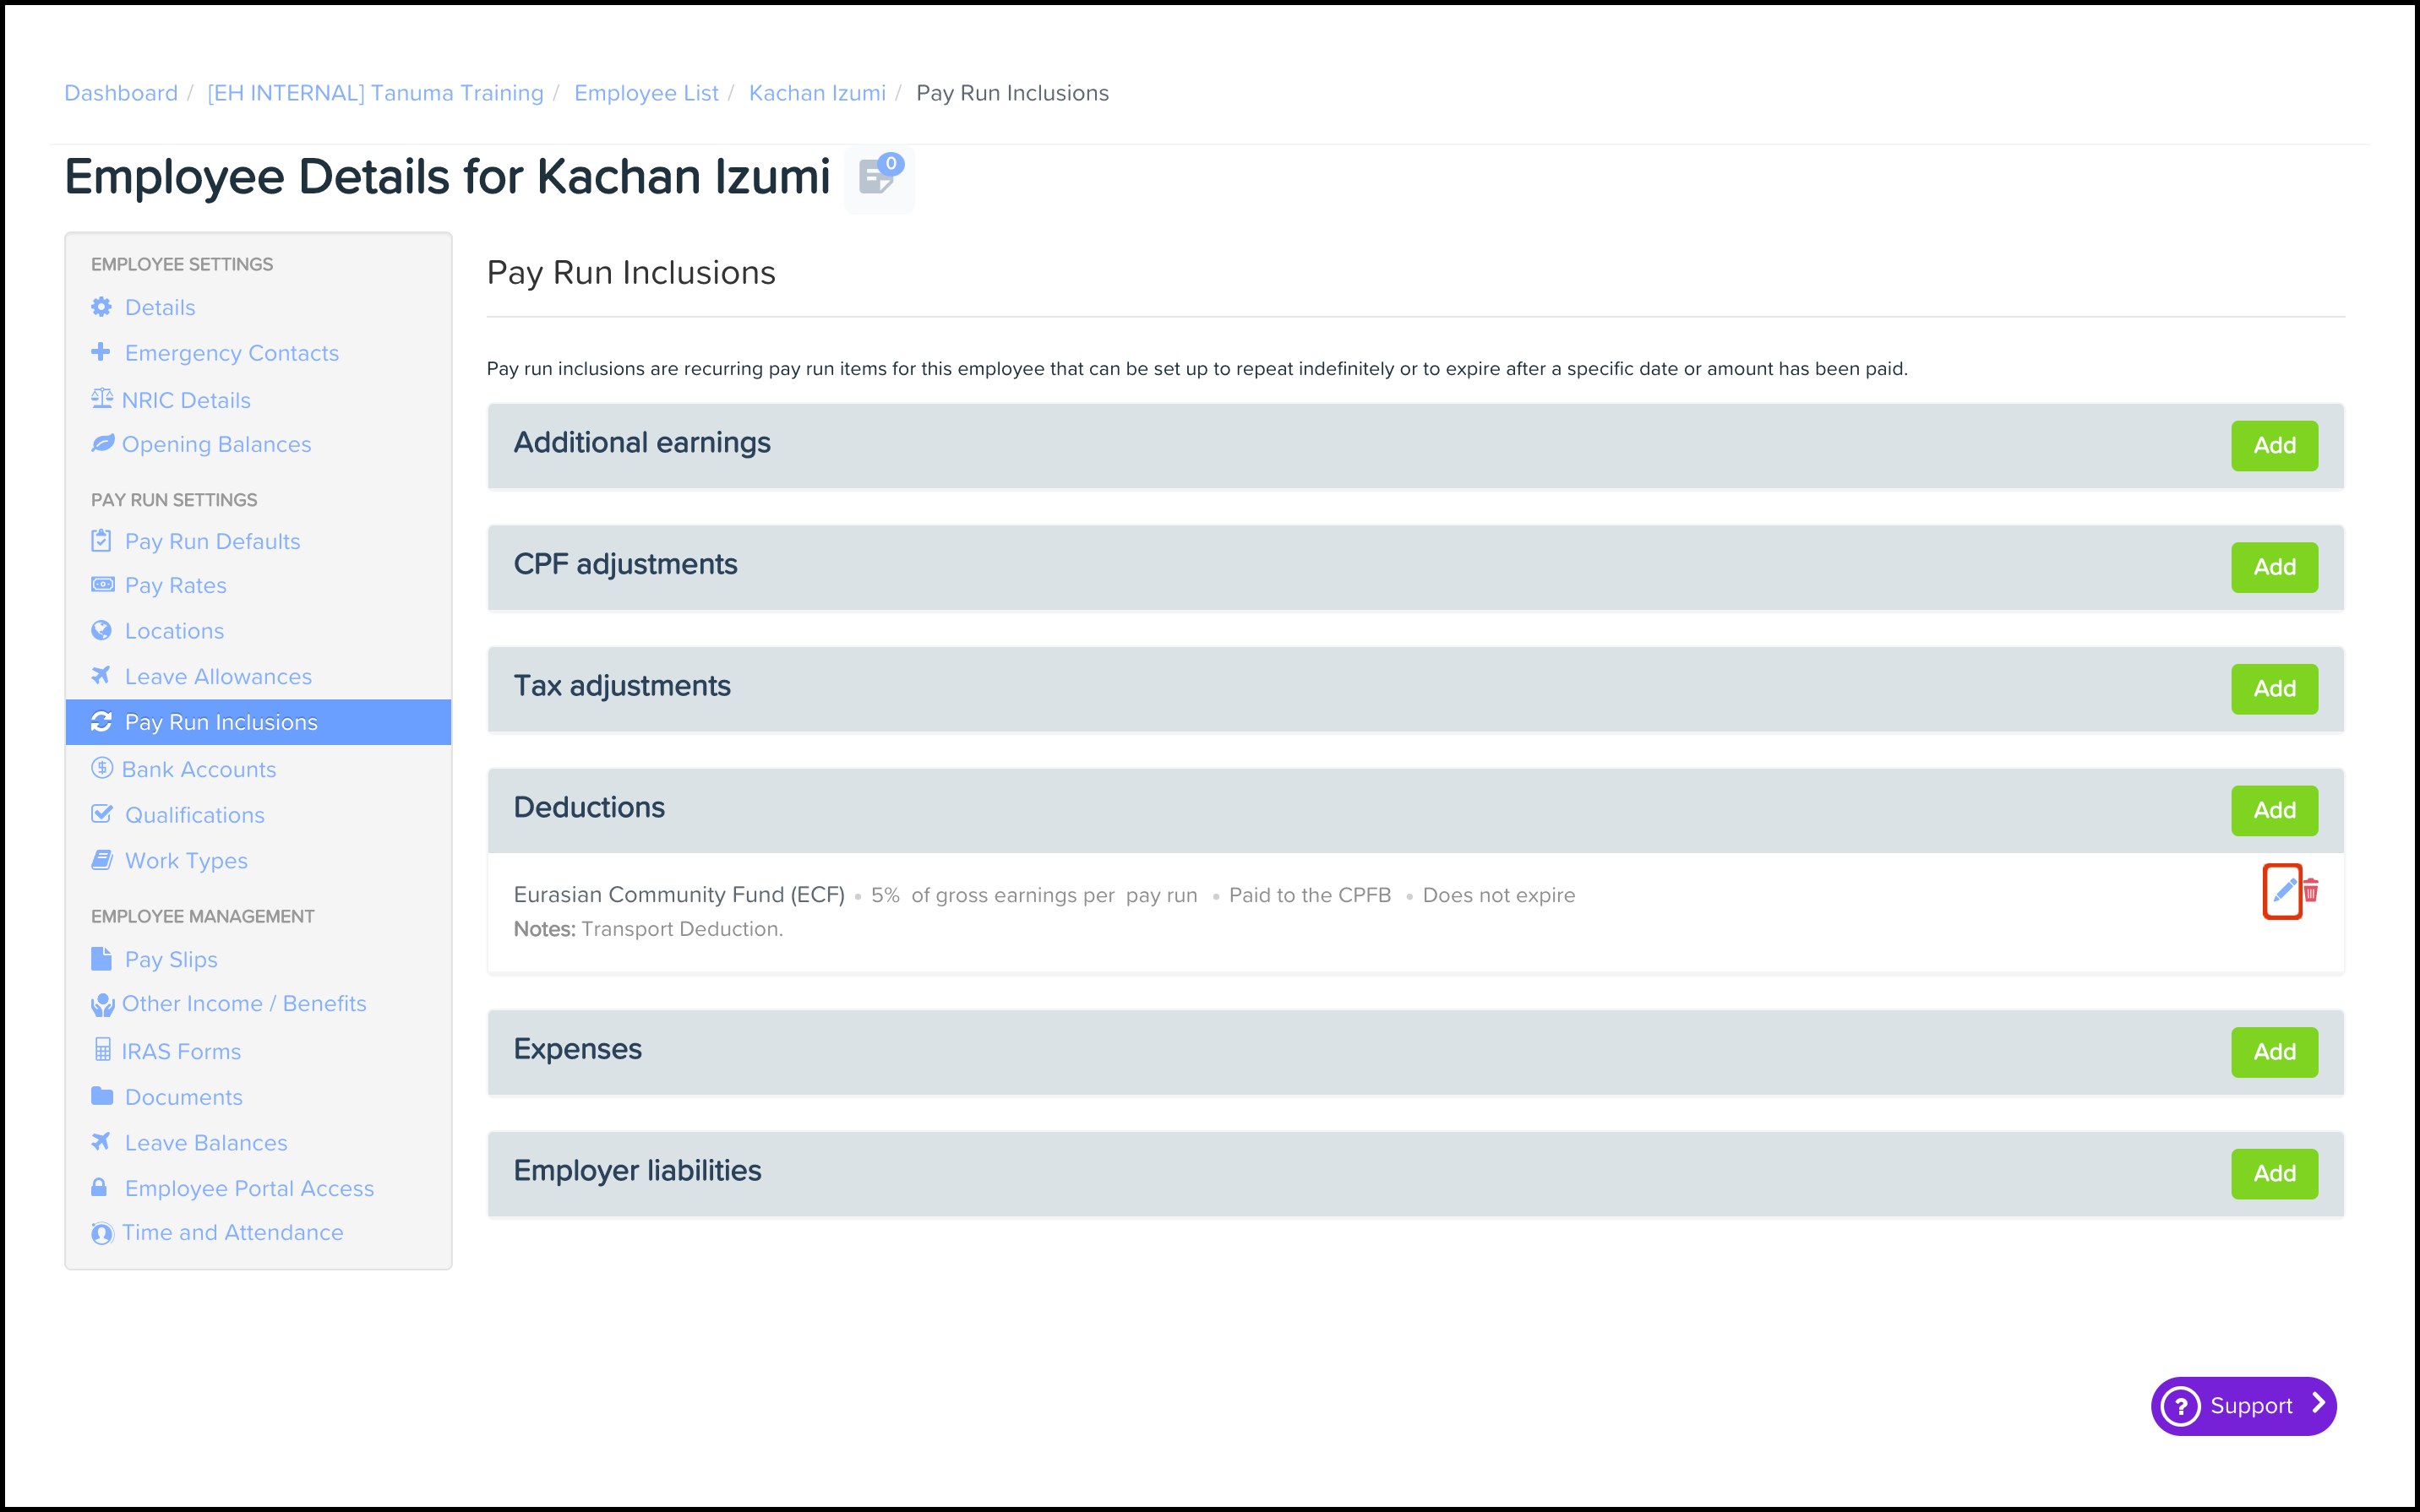
Task: Add a Tax adjustment inclusion
Action: (x=2273, y=689)
